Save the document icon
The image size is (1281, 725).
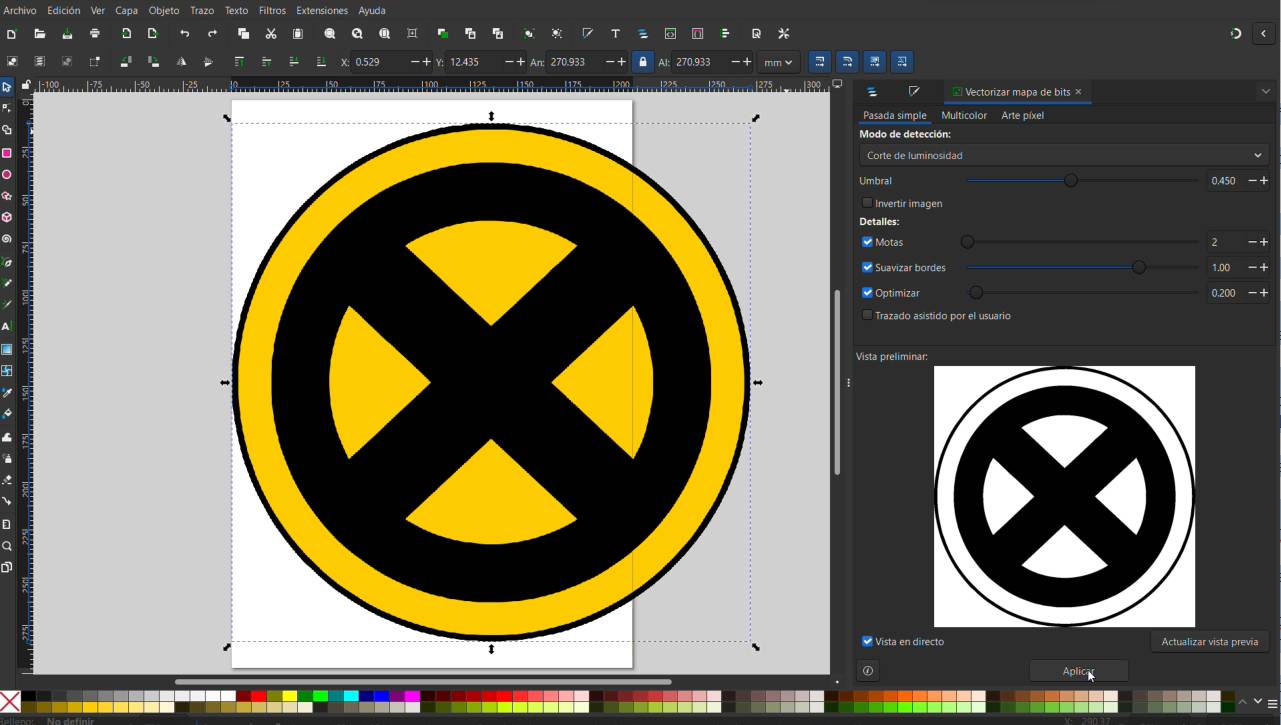(67, 34)
